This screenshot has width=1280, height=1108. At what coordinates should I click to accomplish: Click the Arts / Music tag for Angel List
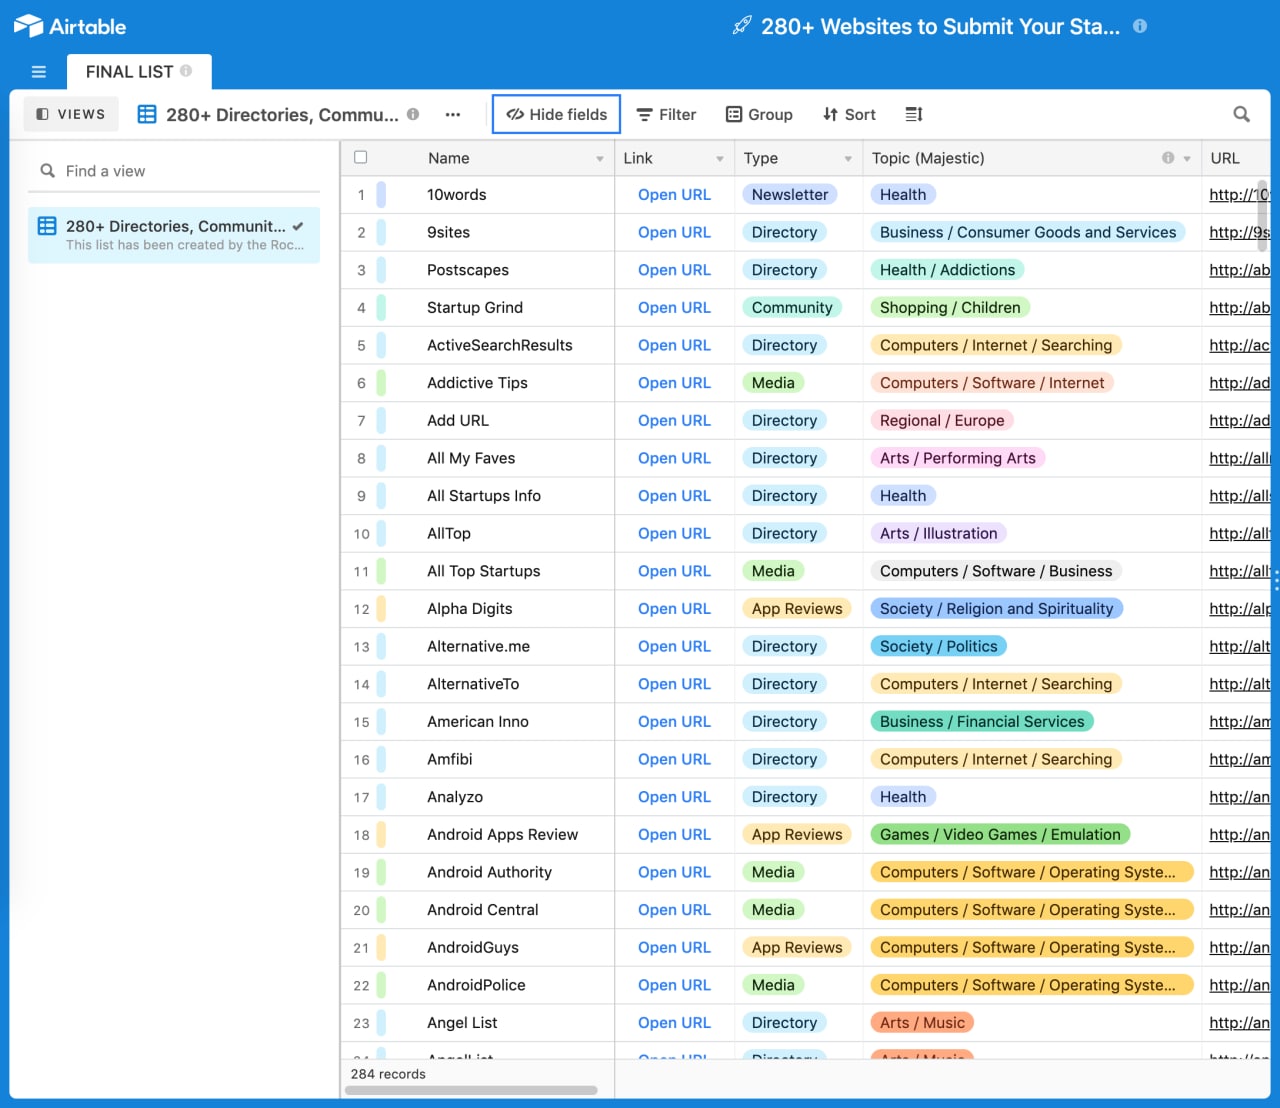[x=922, y=1023]
